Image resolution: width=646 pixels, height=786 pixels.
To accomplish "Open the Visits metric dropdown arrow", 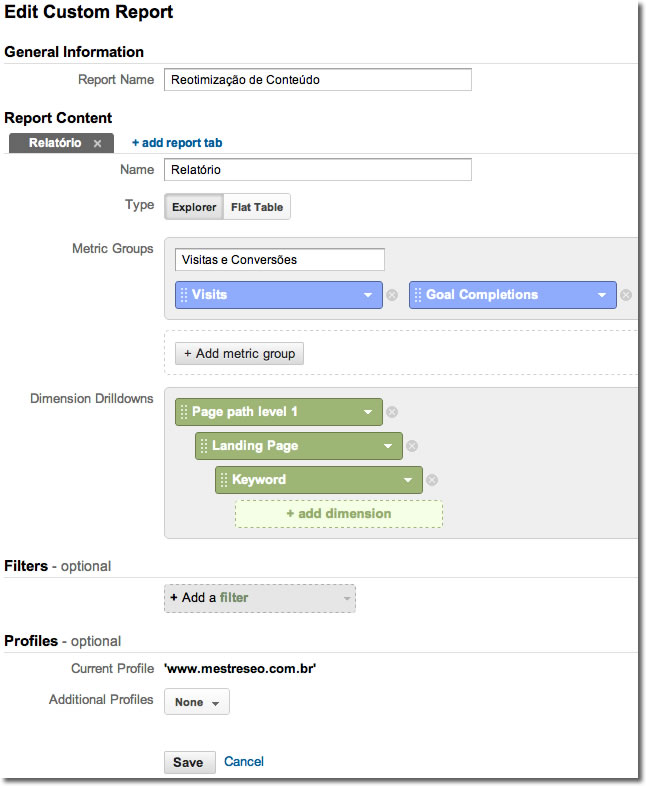I will pyautogui.click(x=368, y=295).
